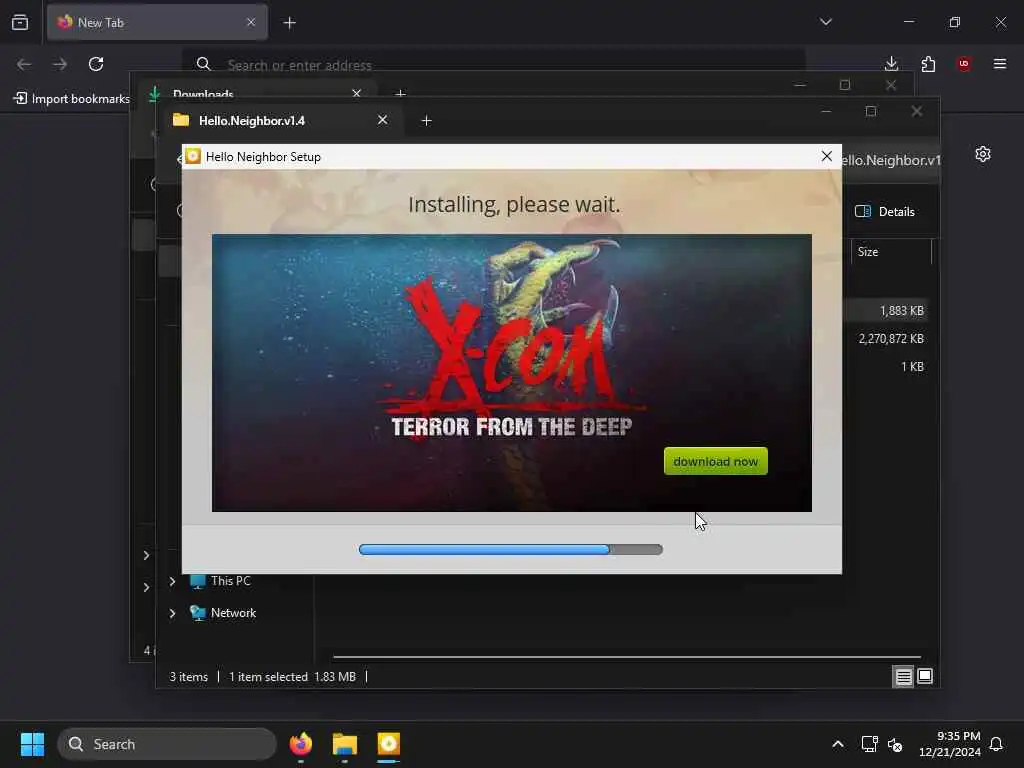
Task: Click the uBlock Origin toolbar icon
Action: [964, 63]
